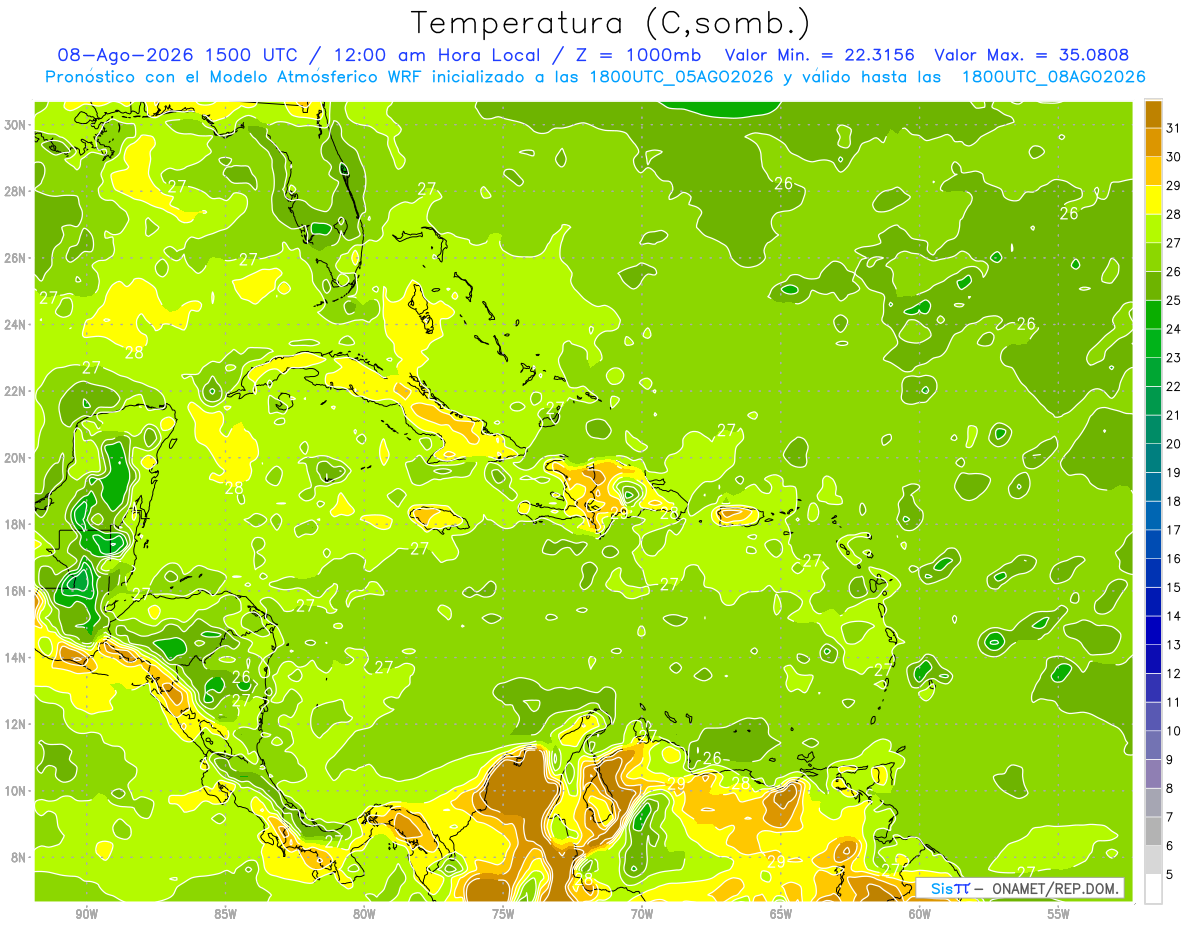Pick the purple legend swatch between 9 and 10
The height and width of the screenshot is (927, 1200).
(x=1153, y=745)
